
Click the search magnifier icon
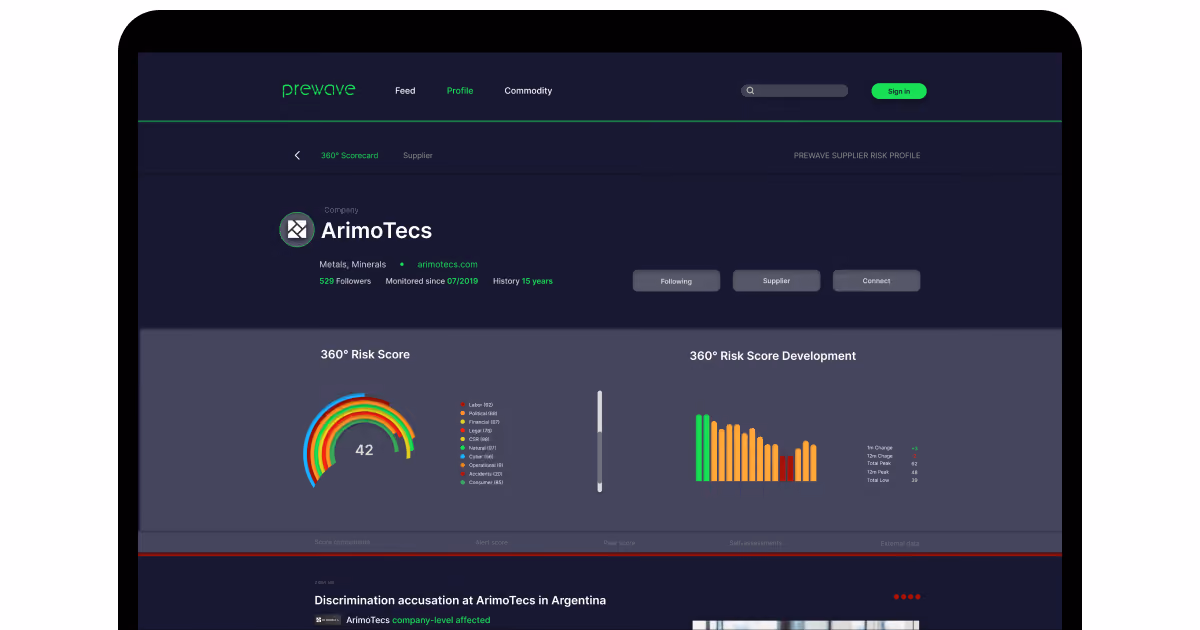pyautogui.click(x=750, y=91)
